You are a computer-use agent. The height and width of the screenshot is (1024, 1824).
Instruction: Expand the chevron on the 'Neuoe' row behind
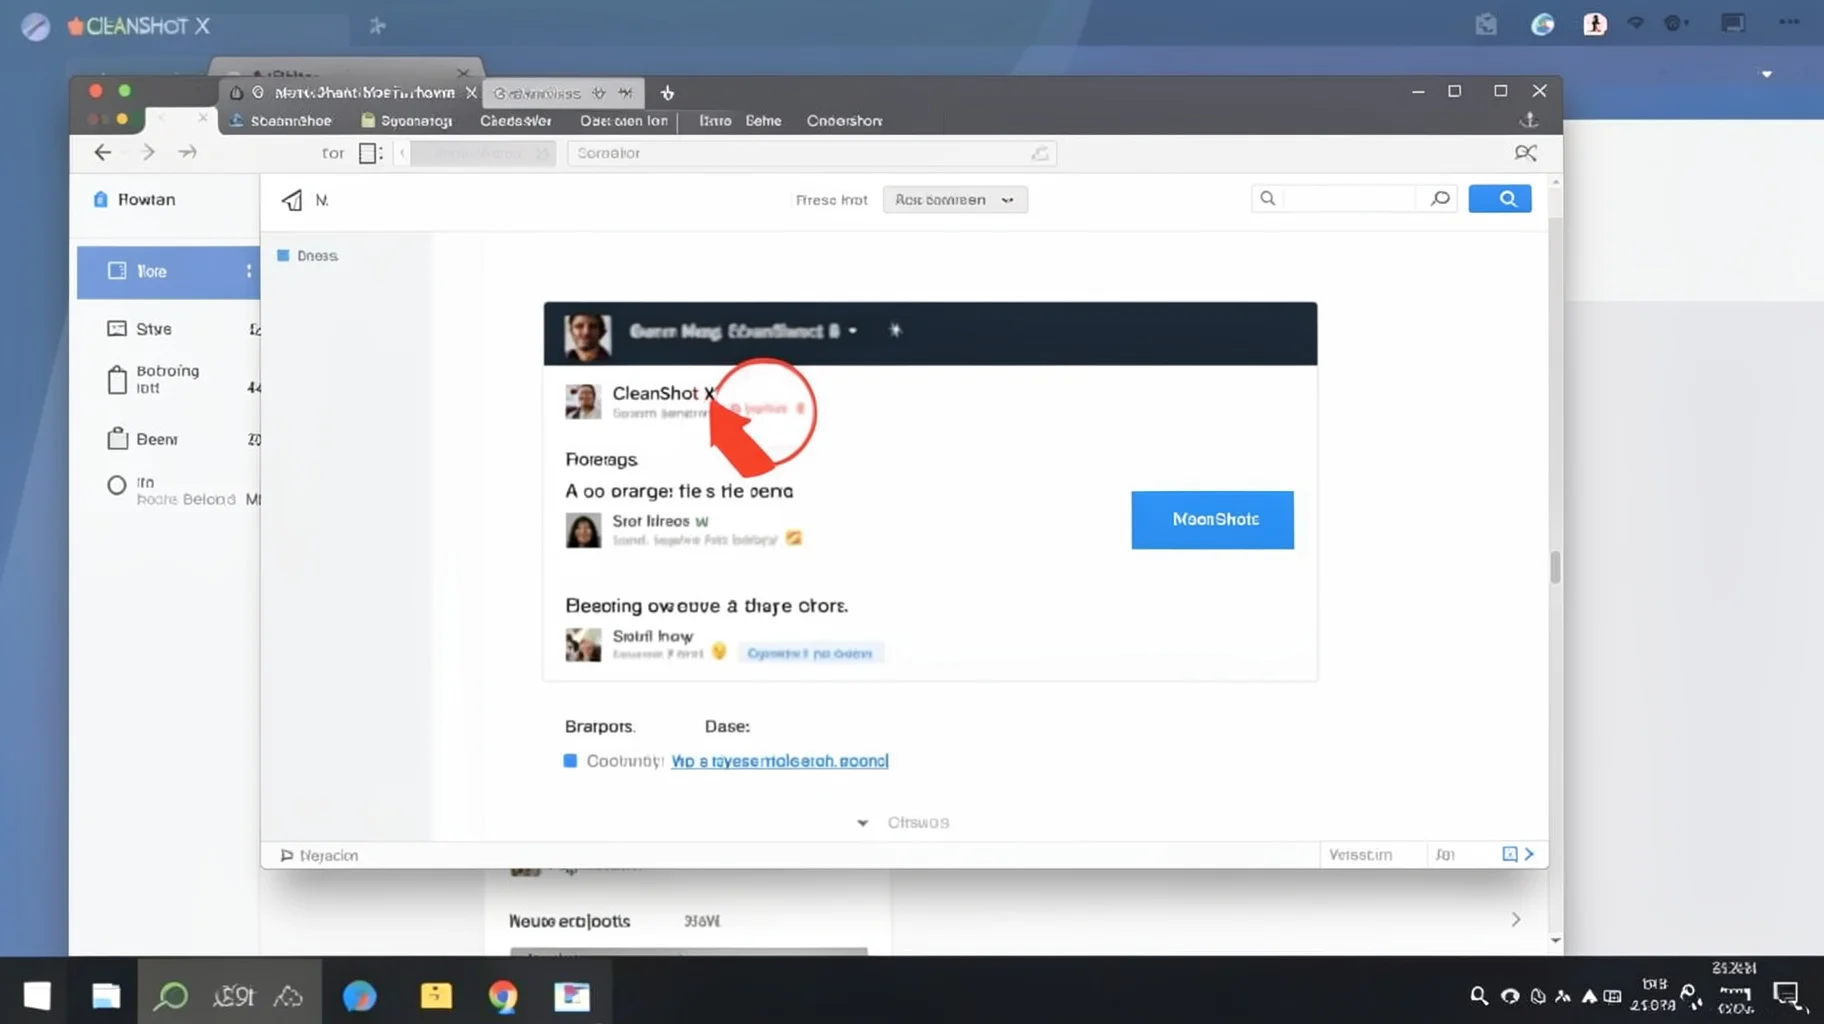[x=1516, y=920]
